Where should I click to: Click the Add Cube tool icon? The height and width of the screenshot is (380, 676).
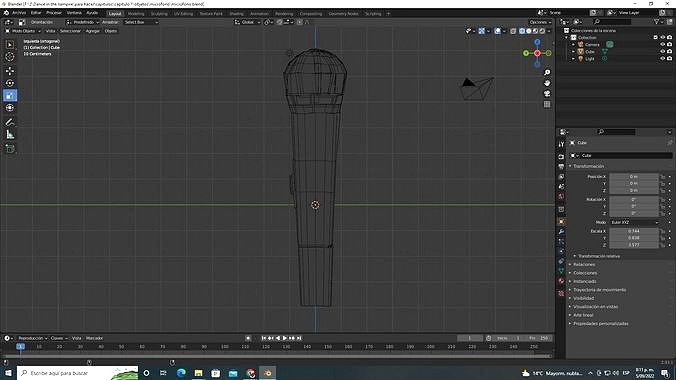10,149
